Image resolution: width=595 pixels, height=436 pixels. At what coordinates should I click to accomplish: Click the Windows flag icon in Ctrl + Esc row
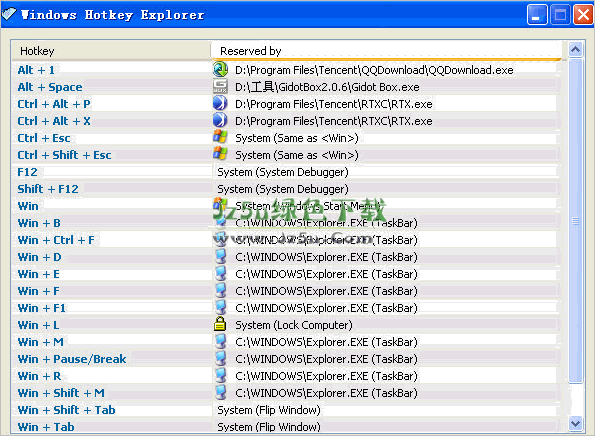220,137
